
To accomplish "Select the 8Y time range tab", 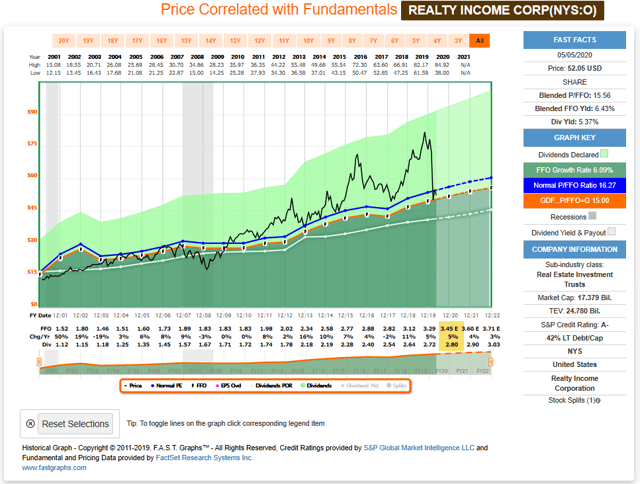I will 352,41.
